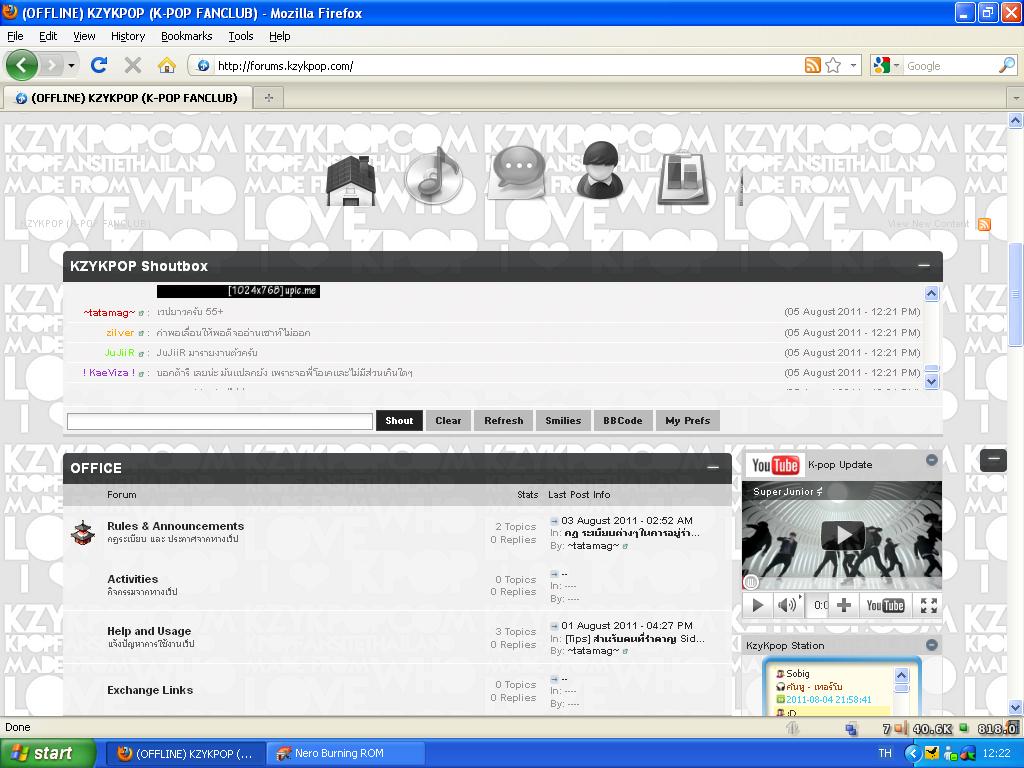Open ~tatamag~ profile in shoutbox
Viewport: 1024px width, 768px height.
109,312
